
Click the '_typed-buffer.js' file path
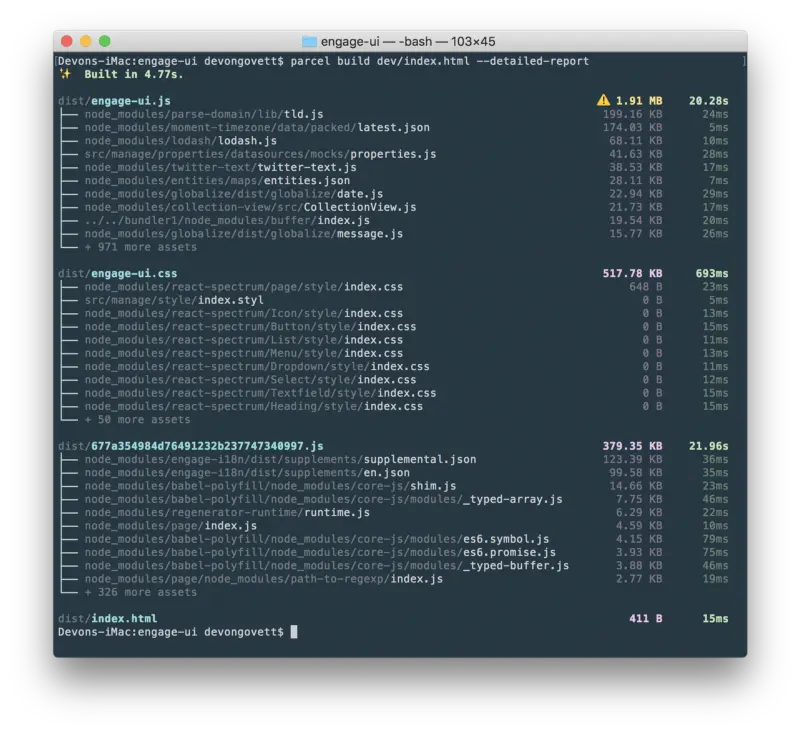click(x=327, y=565)
